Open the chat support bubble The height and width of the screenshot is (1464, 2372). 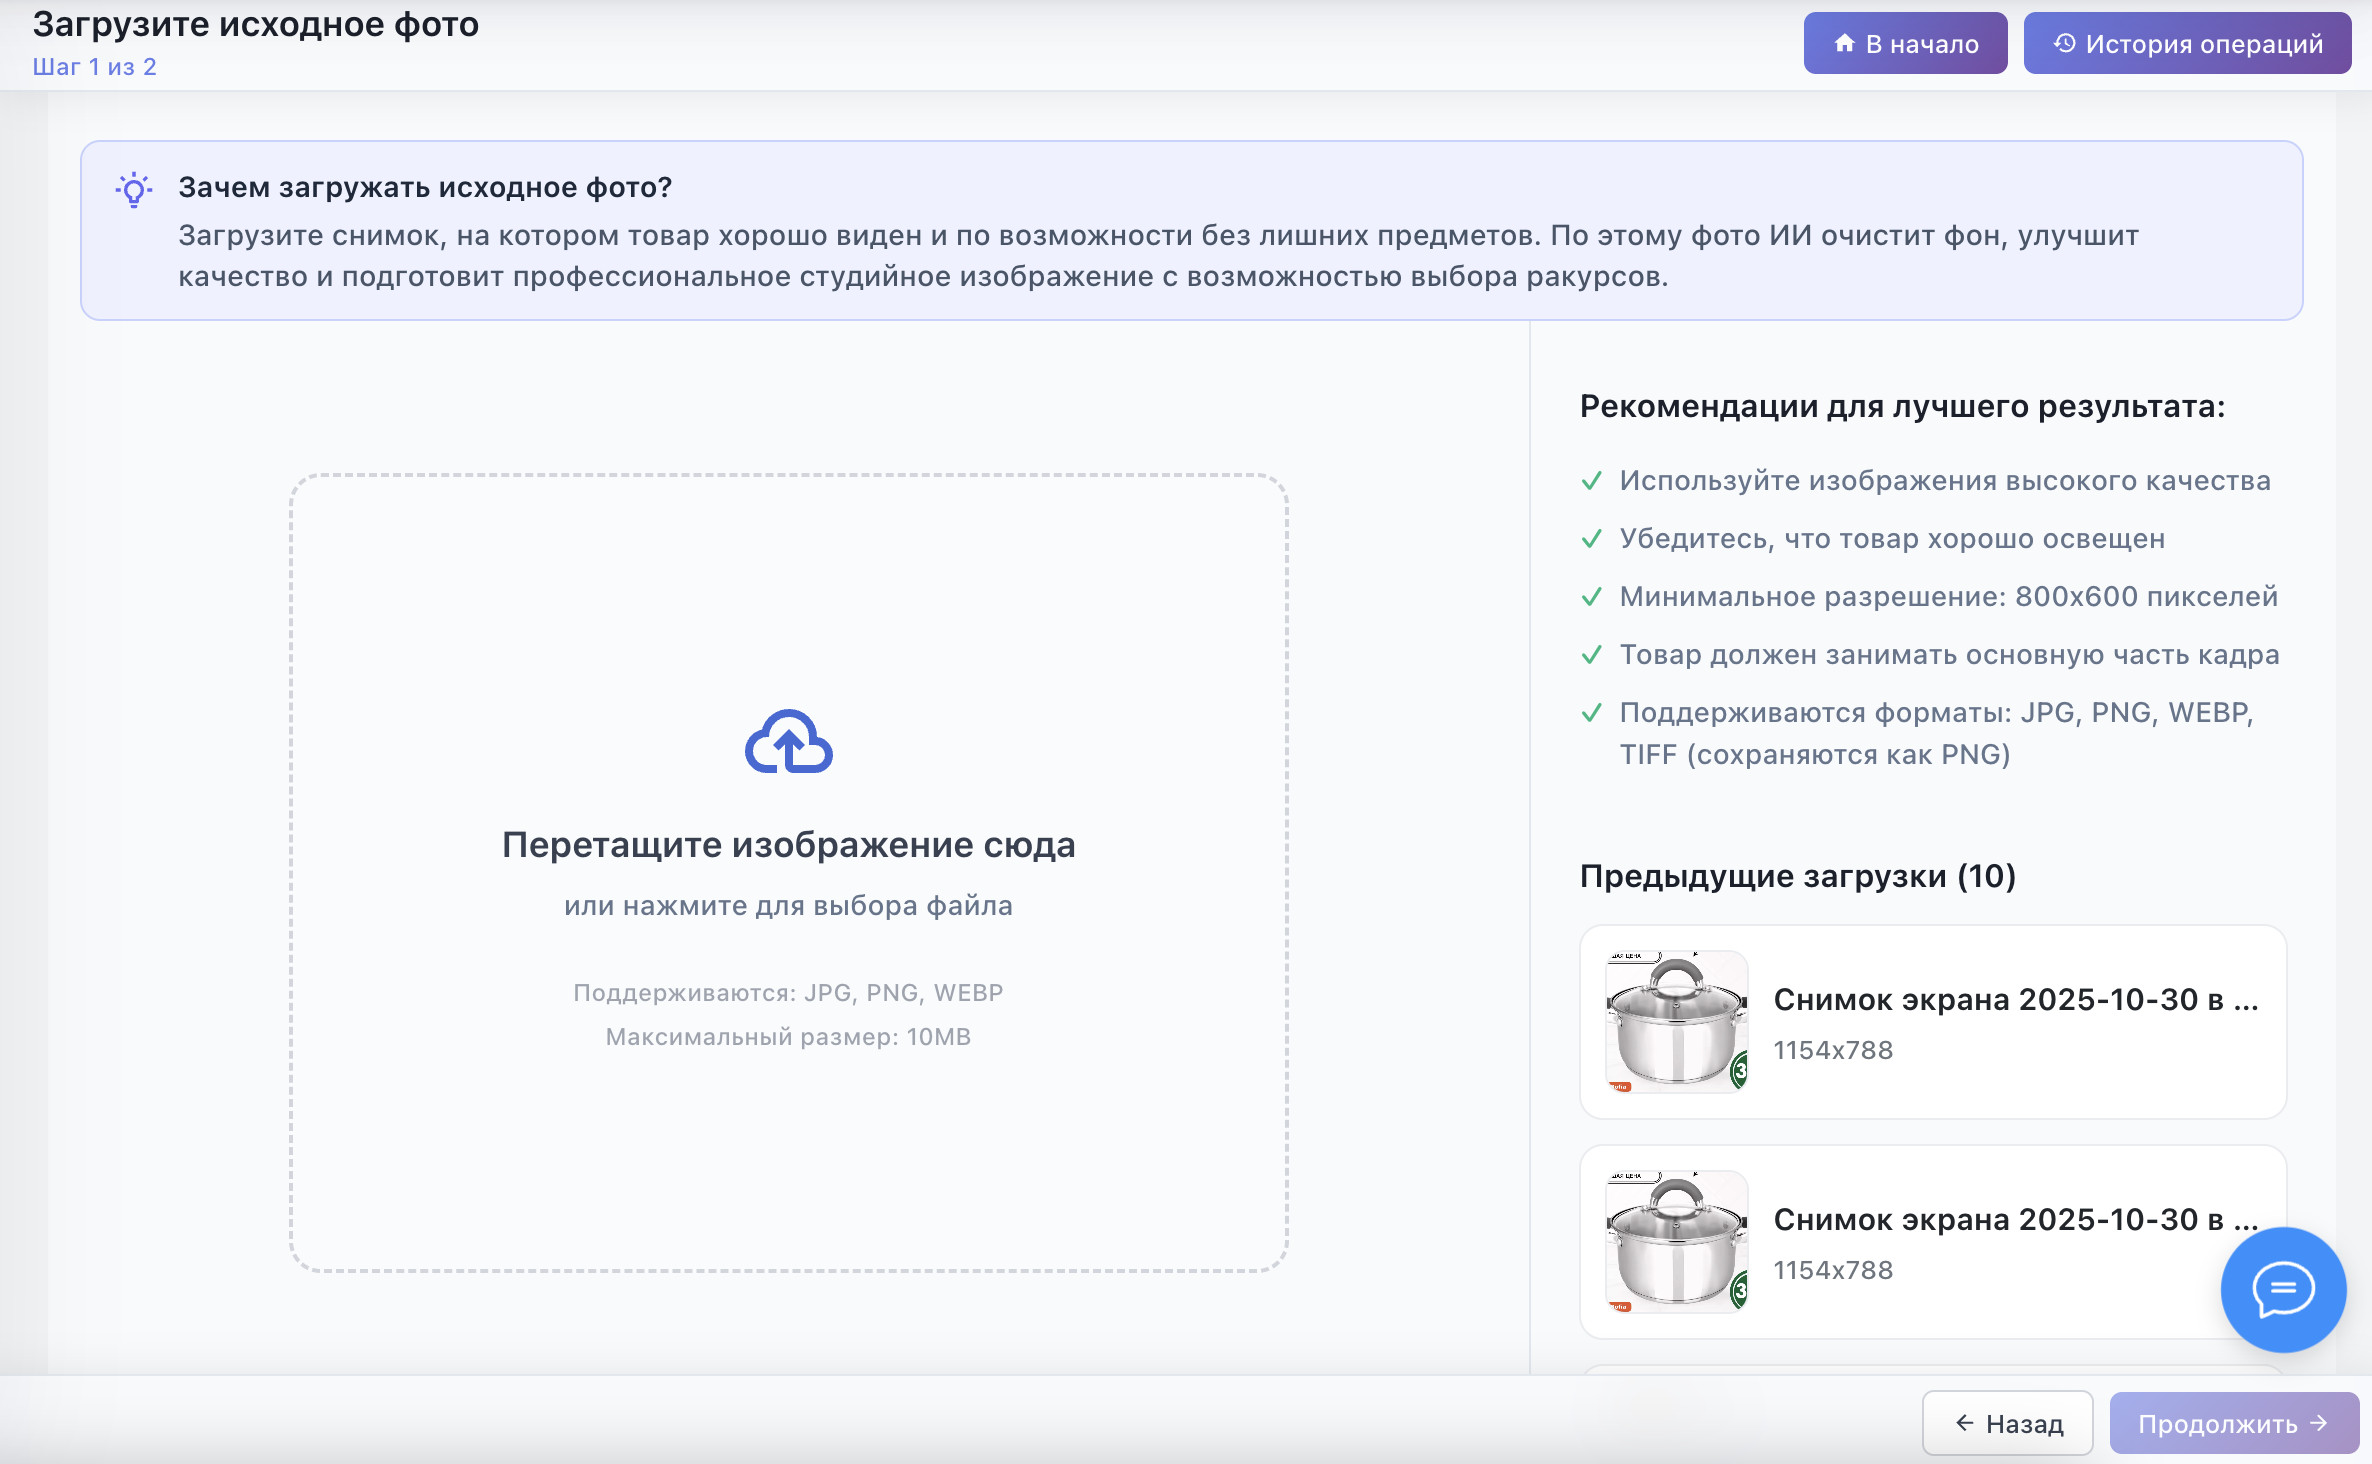[2283, 1288]
